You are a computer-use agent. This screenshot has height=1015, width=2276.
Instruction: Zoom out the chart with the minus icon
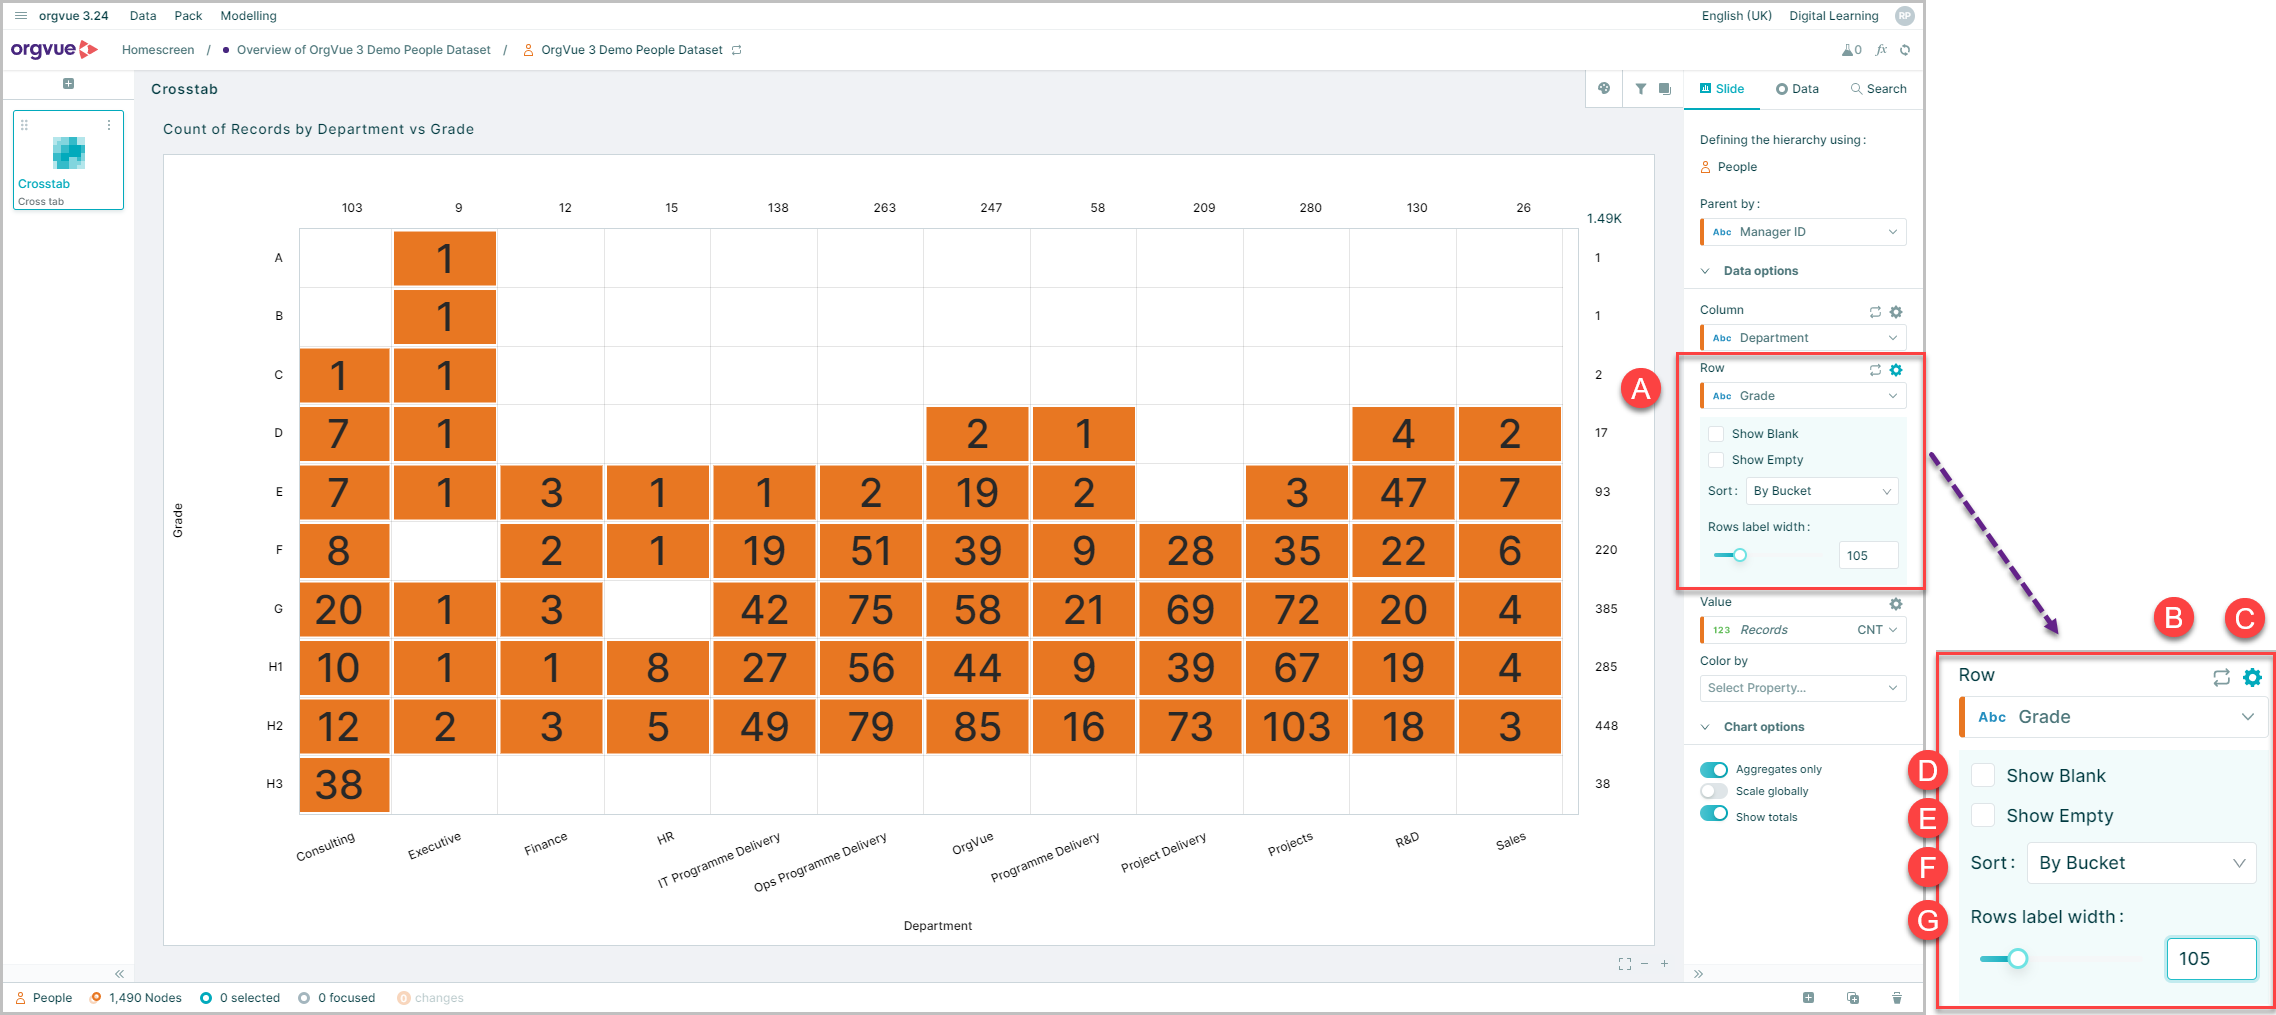click(1644, 964)
